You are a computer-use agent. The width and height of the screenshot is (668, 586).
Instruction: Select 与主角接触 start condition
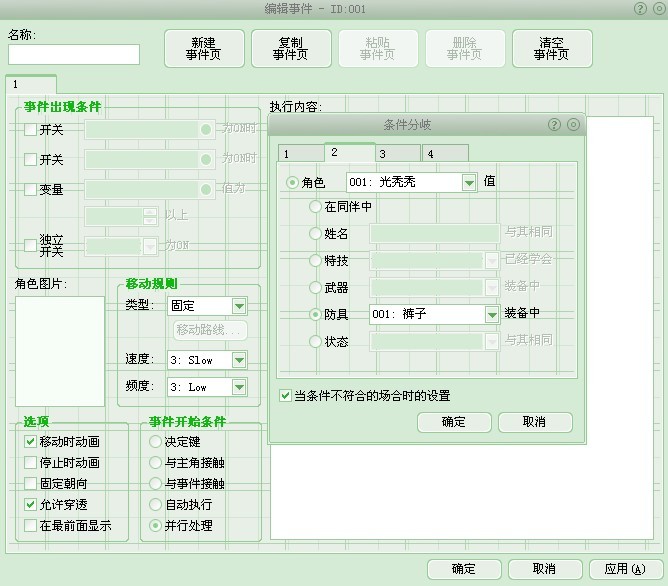point(155,462)
